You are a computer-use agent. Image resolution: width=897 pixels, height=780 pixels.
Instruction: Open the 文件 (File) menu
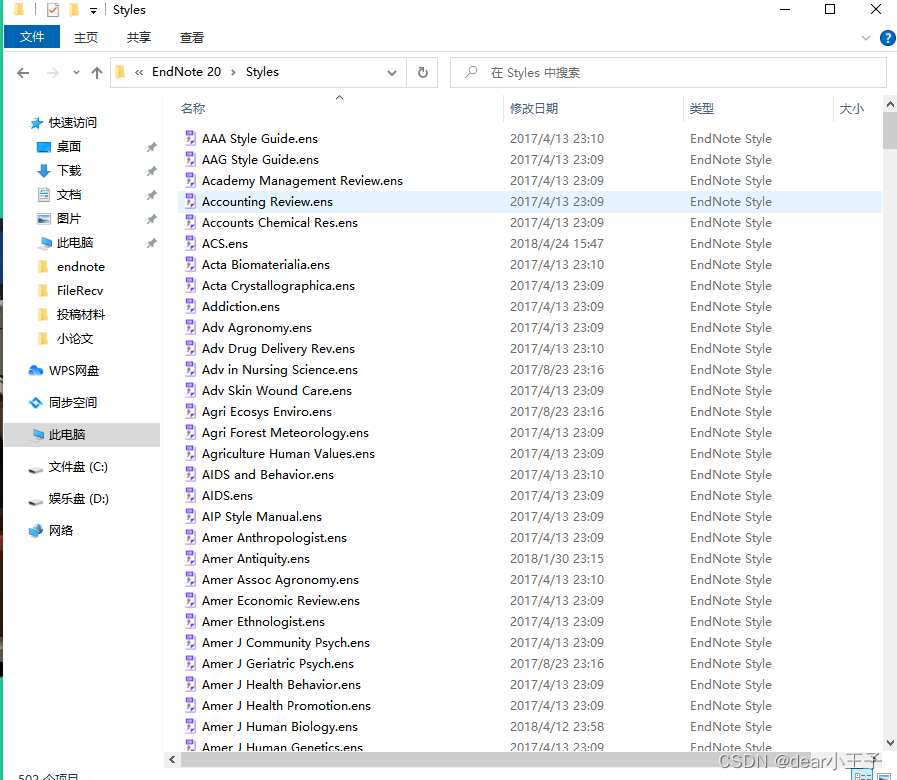point(32,37)
